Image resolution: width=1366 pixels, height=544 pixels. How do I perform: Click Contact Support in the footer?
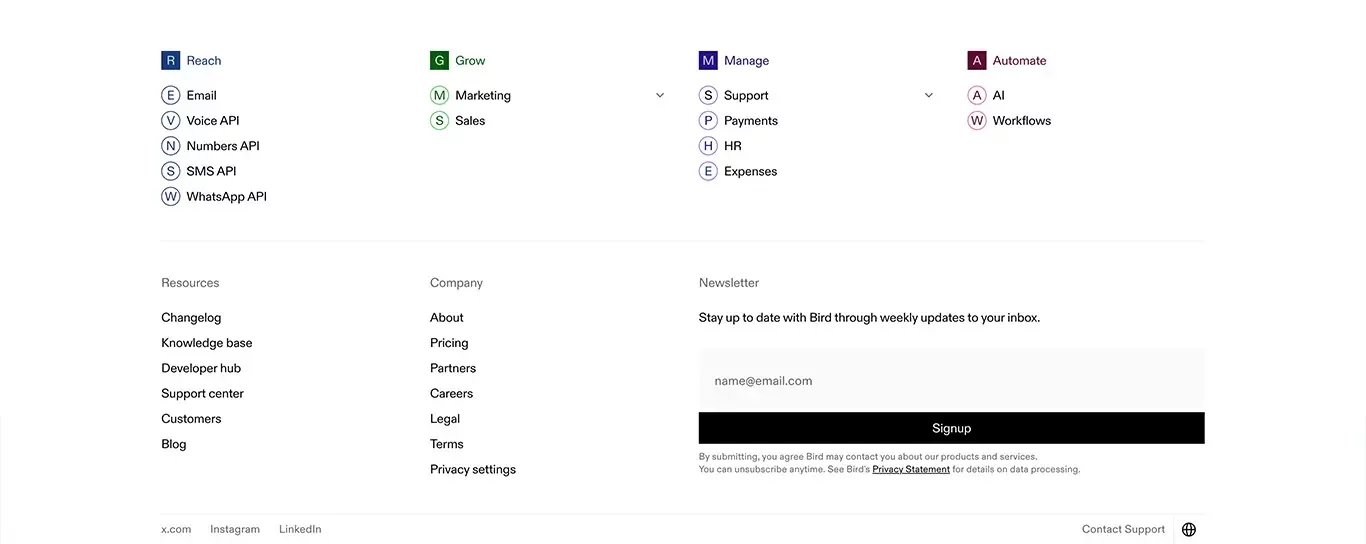click(x=1123, y=530)
